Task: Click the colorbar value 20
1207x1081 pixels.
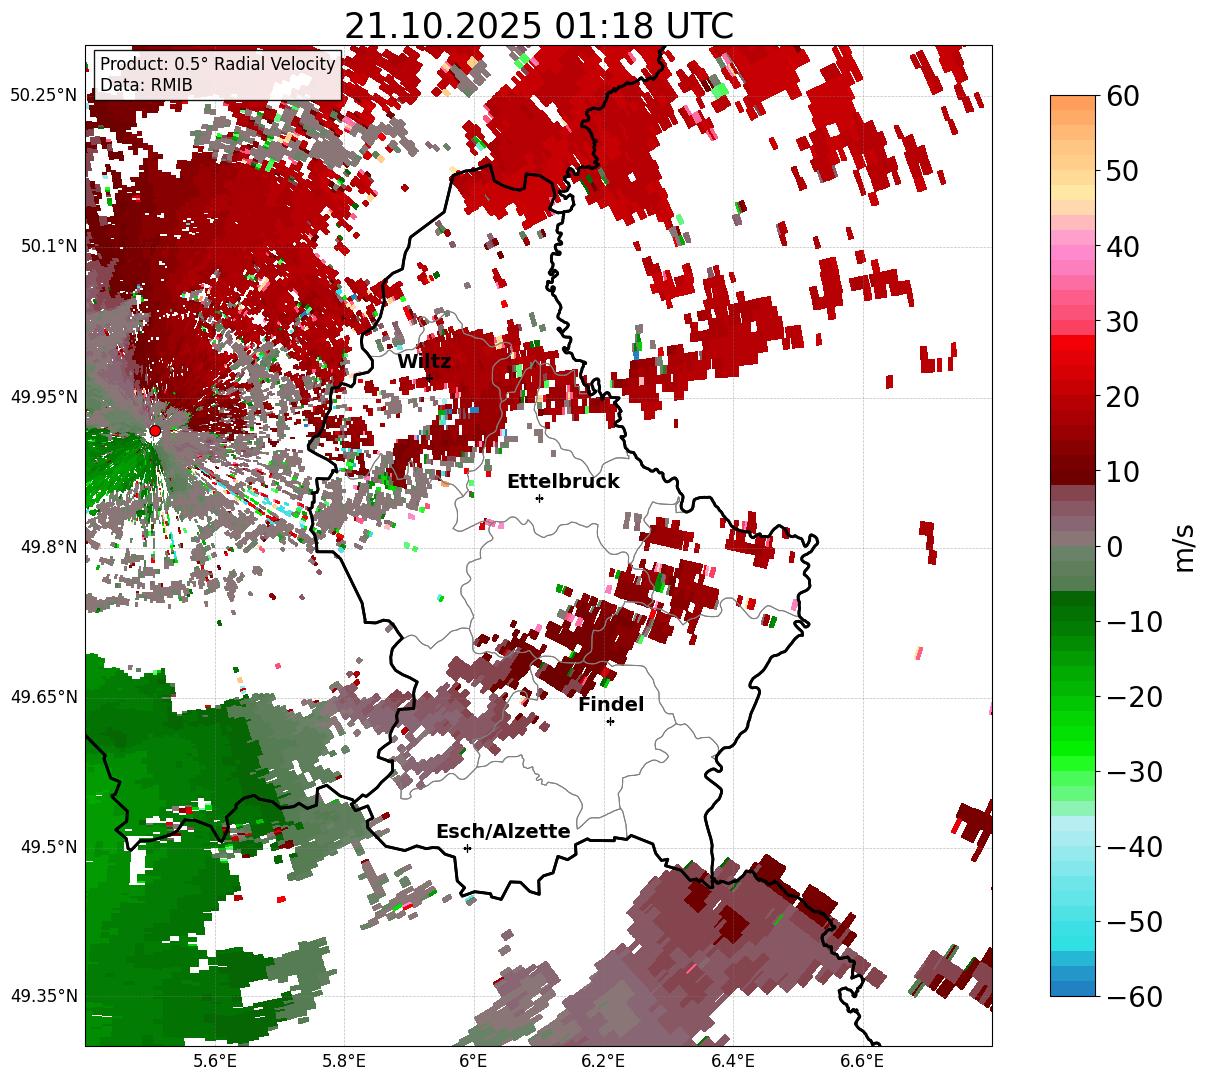Action: point(1121,397)
